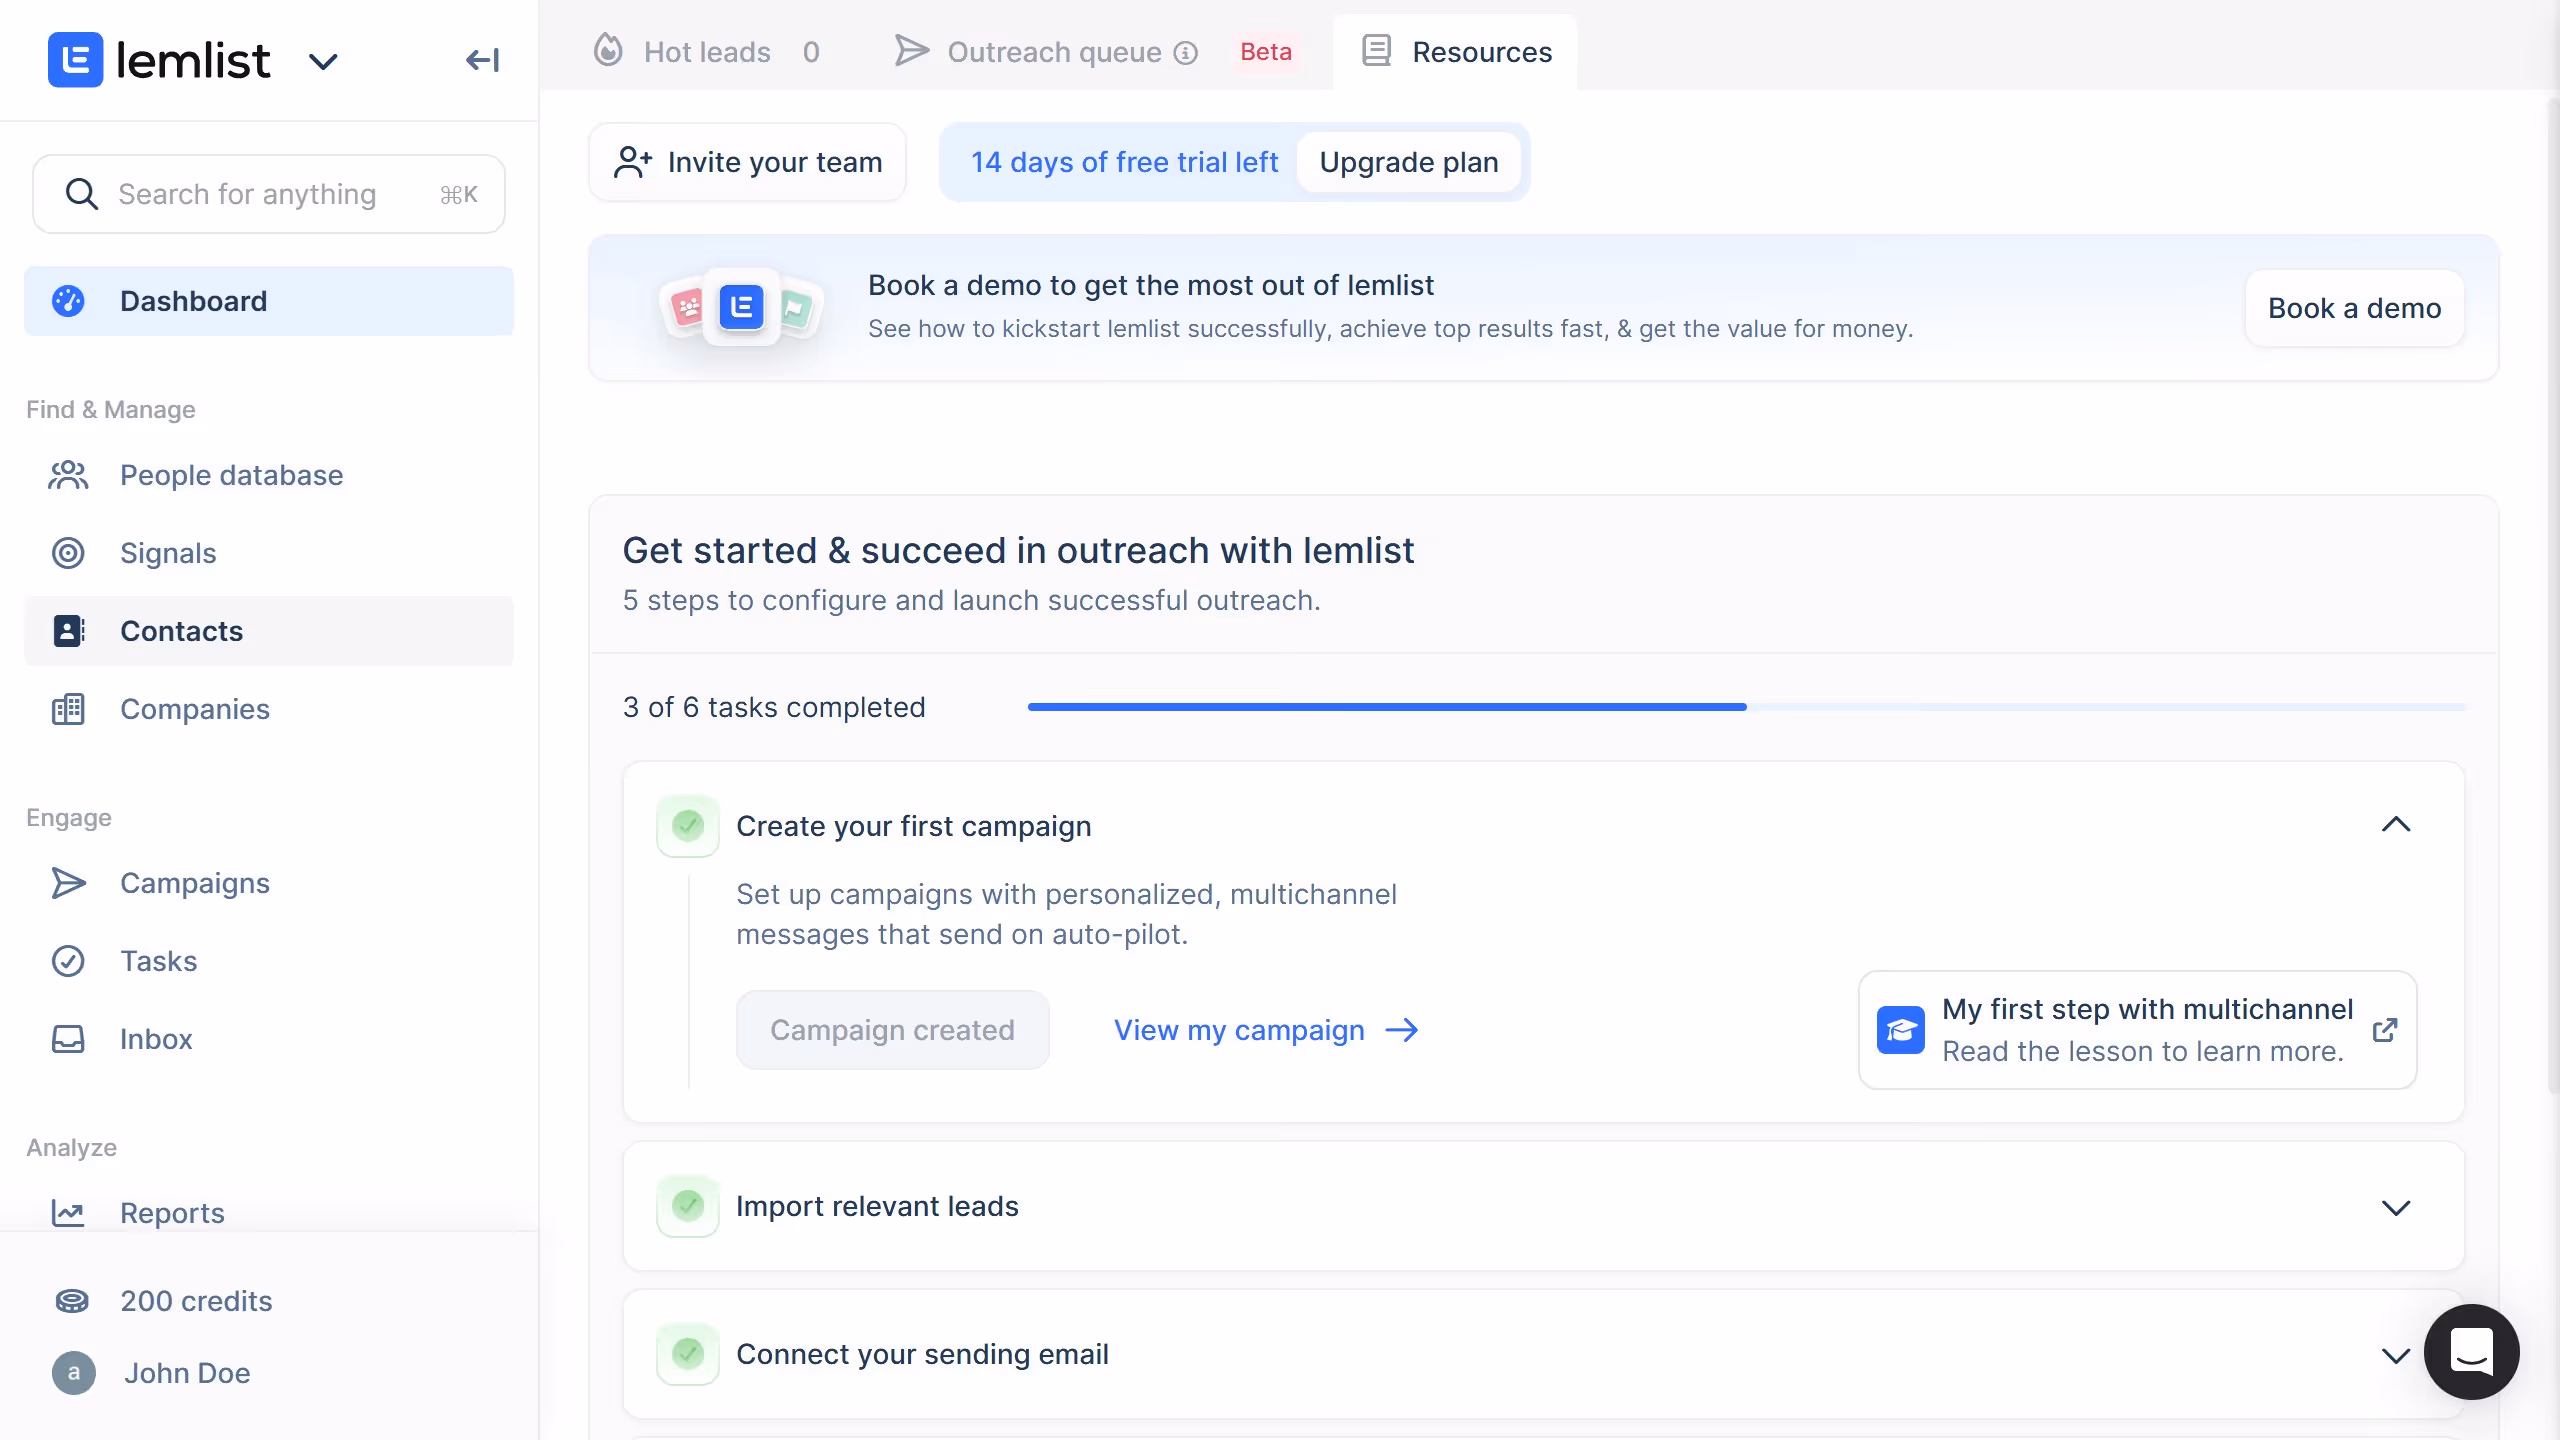Click the Dashboard gauge icon
The height and width of the screenshot is (1440, 2560).
point(68,301)
